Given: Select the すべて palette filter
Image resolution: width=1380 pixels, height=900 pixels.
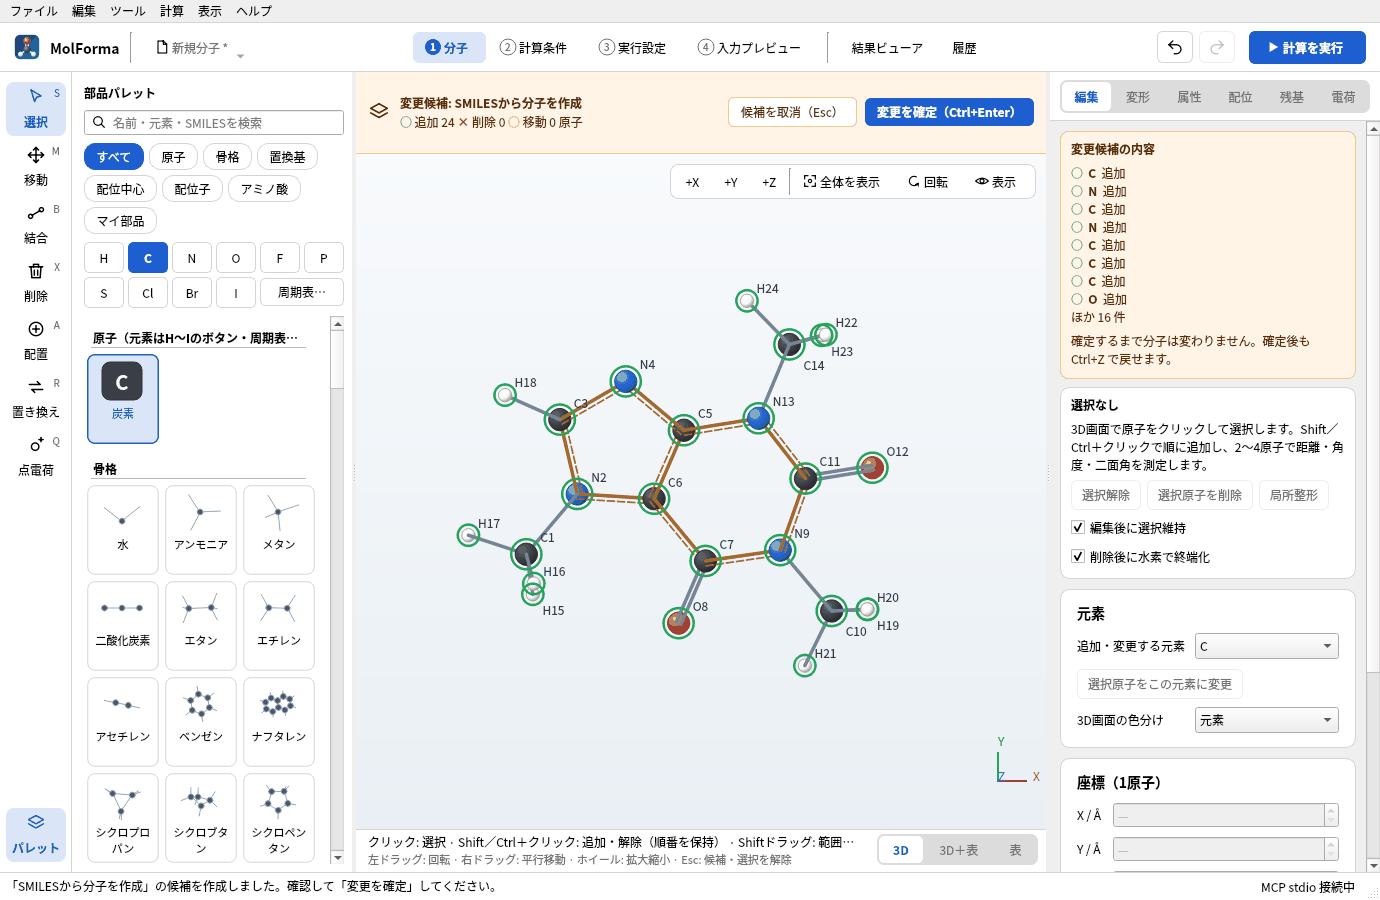Looking at the screenshot, I should click(x=113, y=157).
